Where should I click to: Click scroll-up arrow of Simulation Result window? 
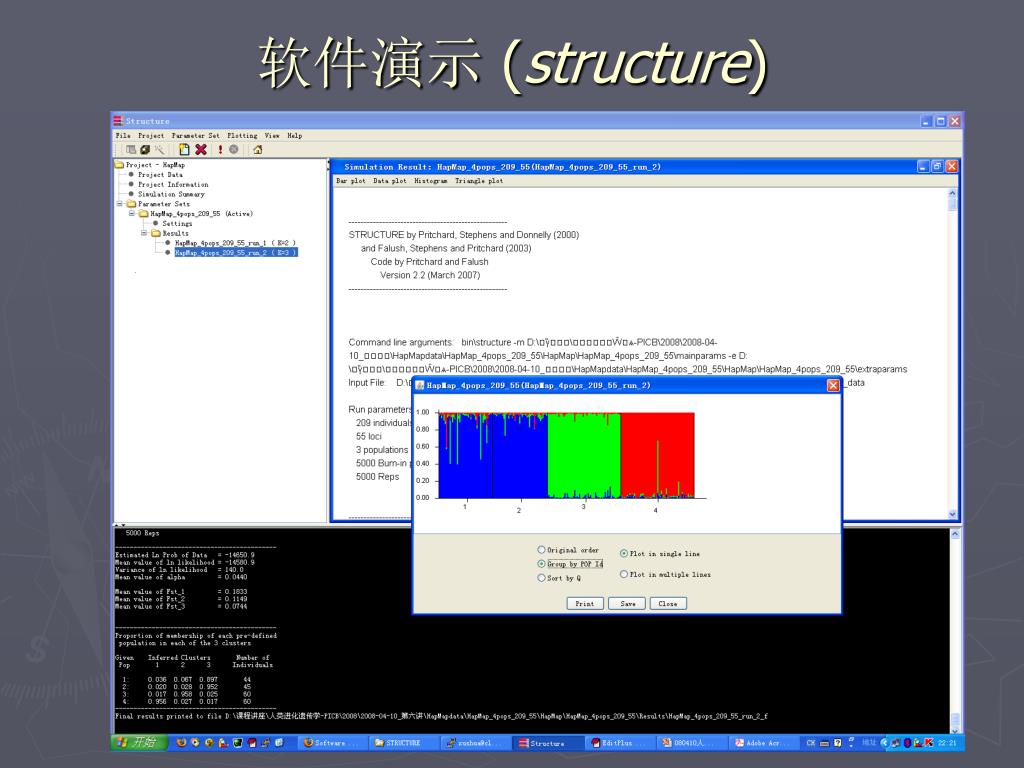[952, 193]
